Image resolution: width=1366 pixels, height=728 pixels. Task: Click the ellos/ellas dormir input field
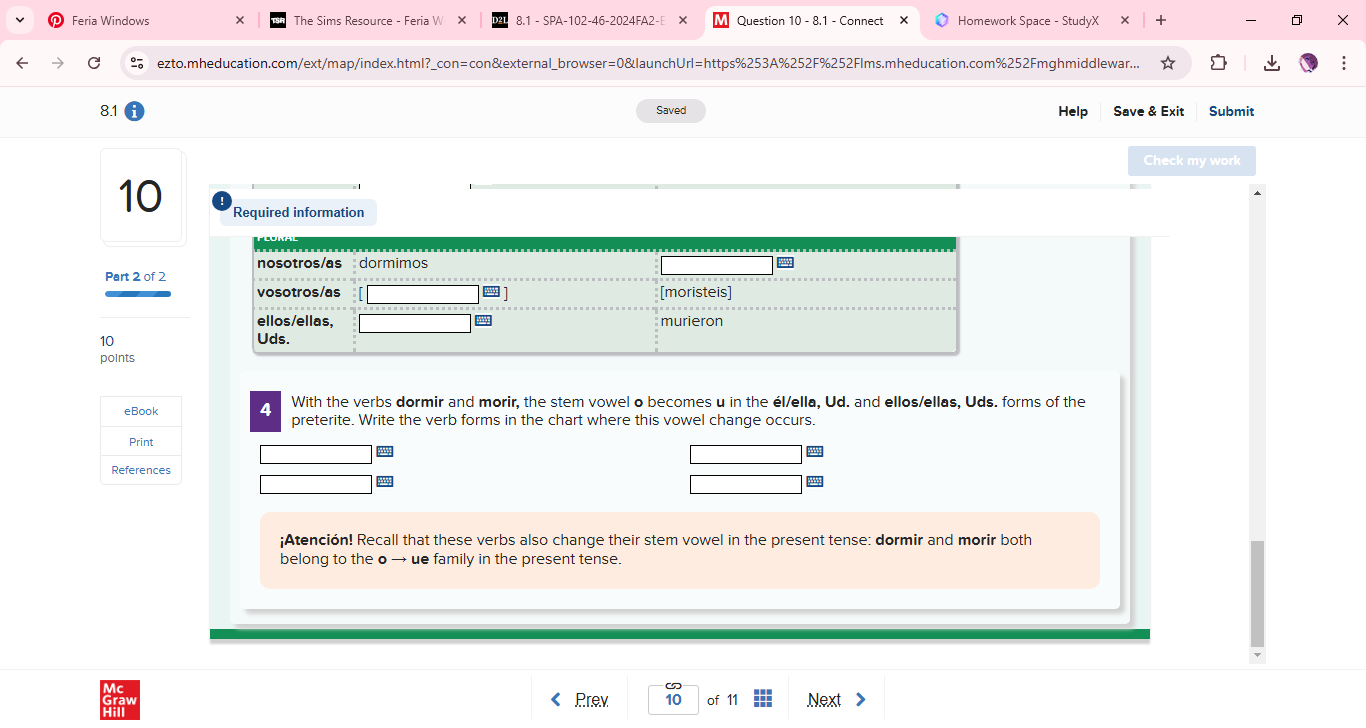point(415,323)
